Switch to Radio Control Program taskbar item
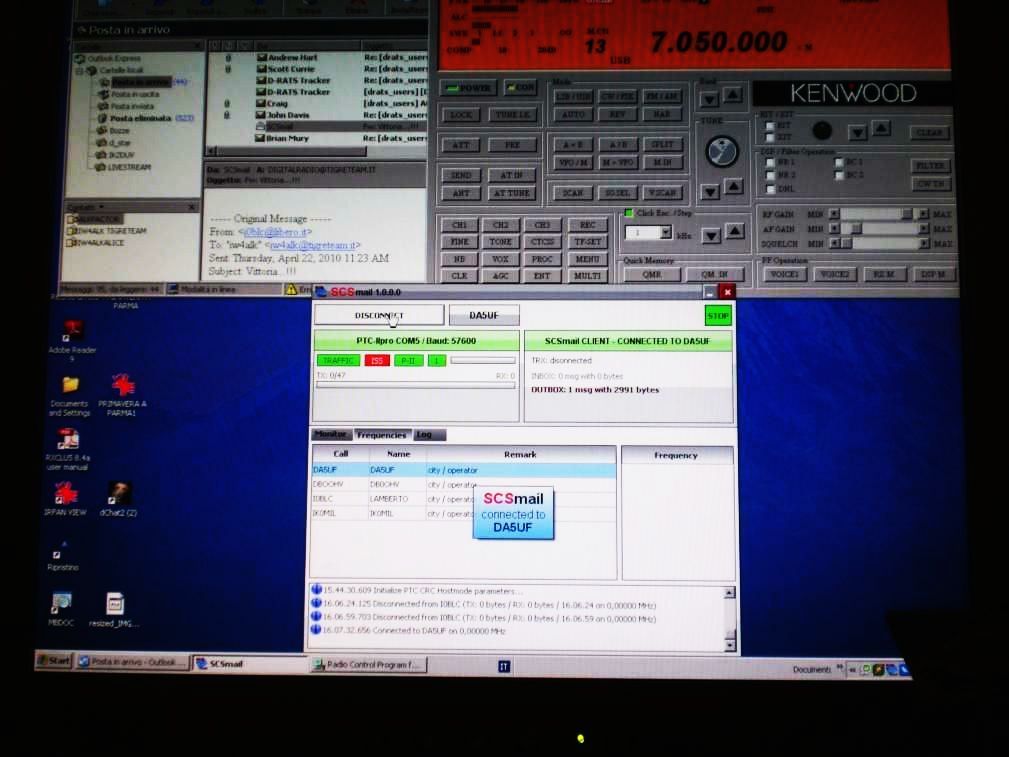Image resolution: width=1009 pixels, height=757 pixels. [x=369, y=665]
